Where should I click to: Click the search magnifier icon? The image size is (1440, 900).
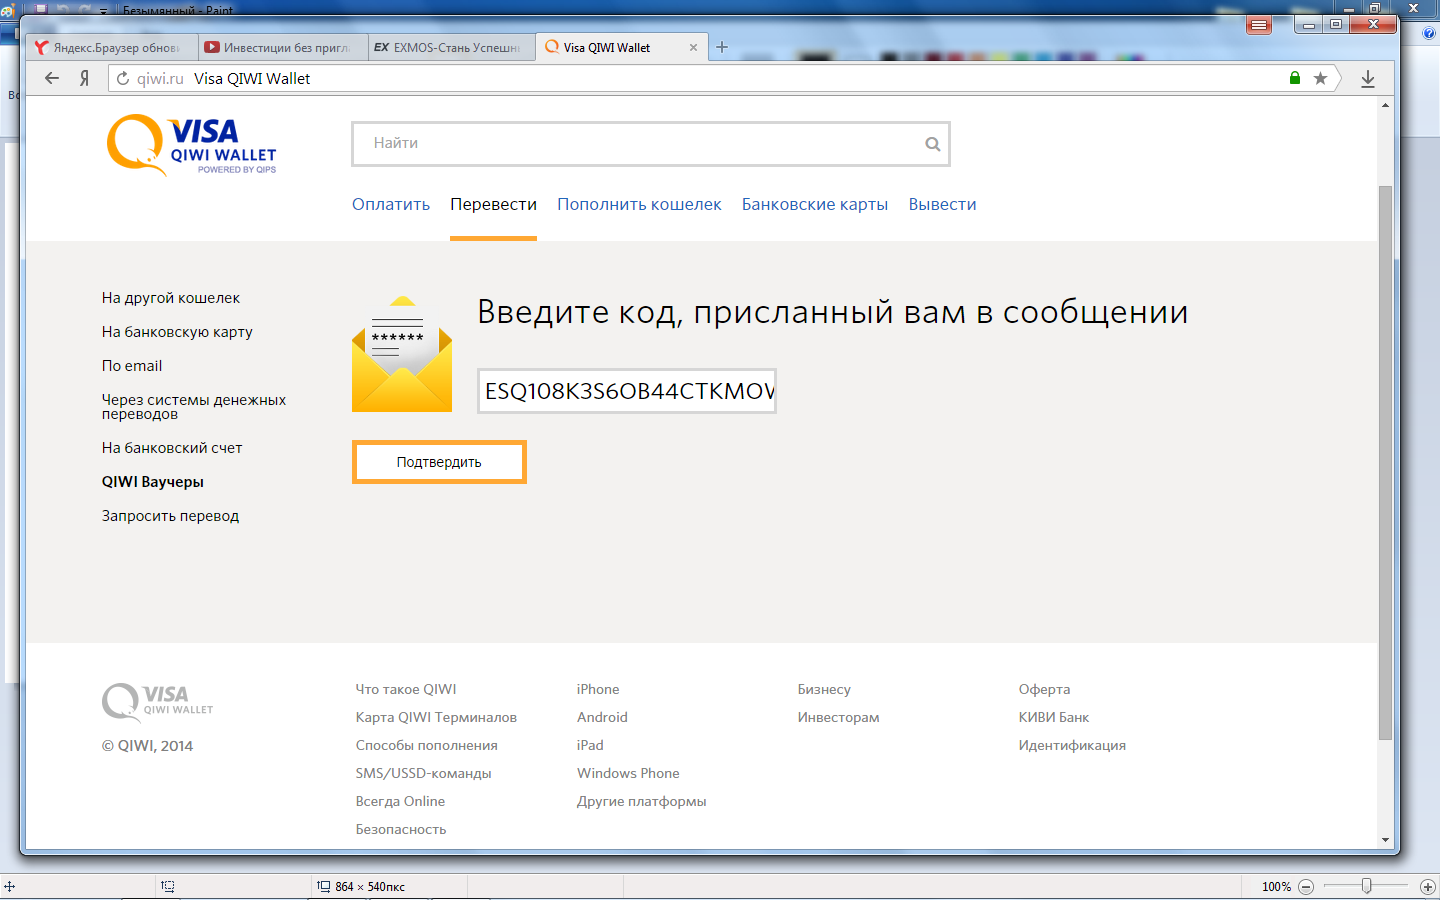(932, 144)
